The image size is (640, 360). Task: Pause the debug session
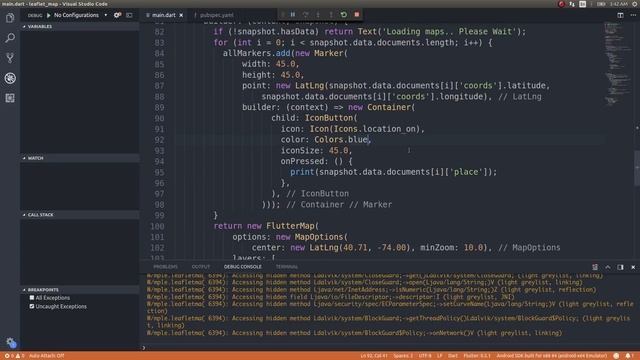point(293,15)
